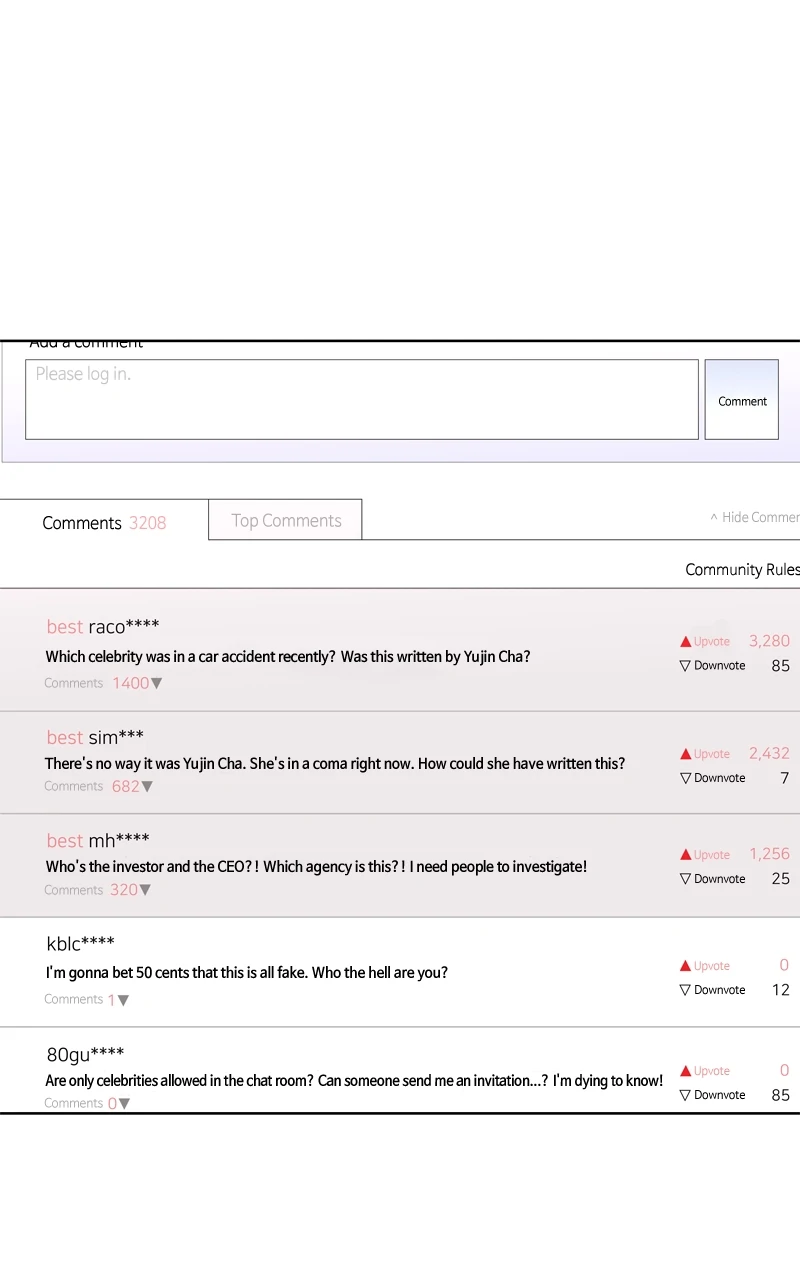Expand the 320 replies under mh's comment
The height and width of the screenshot is (1280, 800).
pyautogui.click(x=130, y=889)
